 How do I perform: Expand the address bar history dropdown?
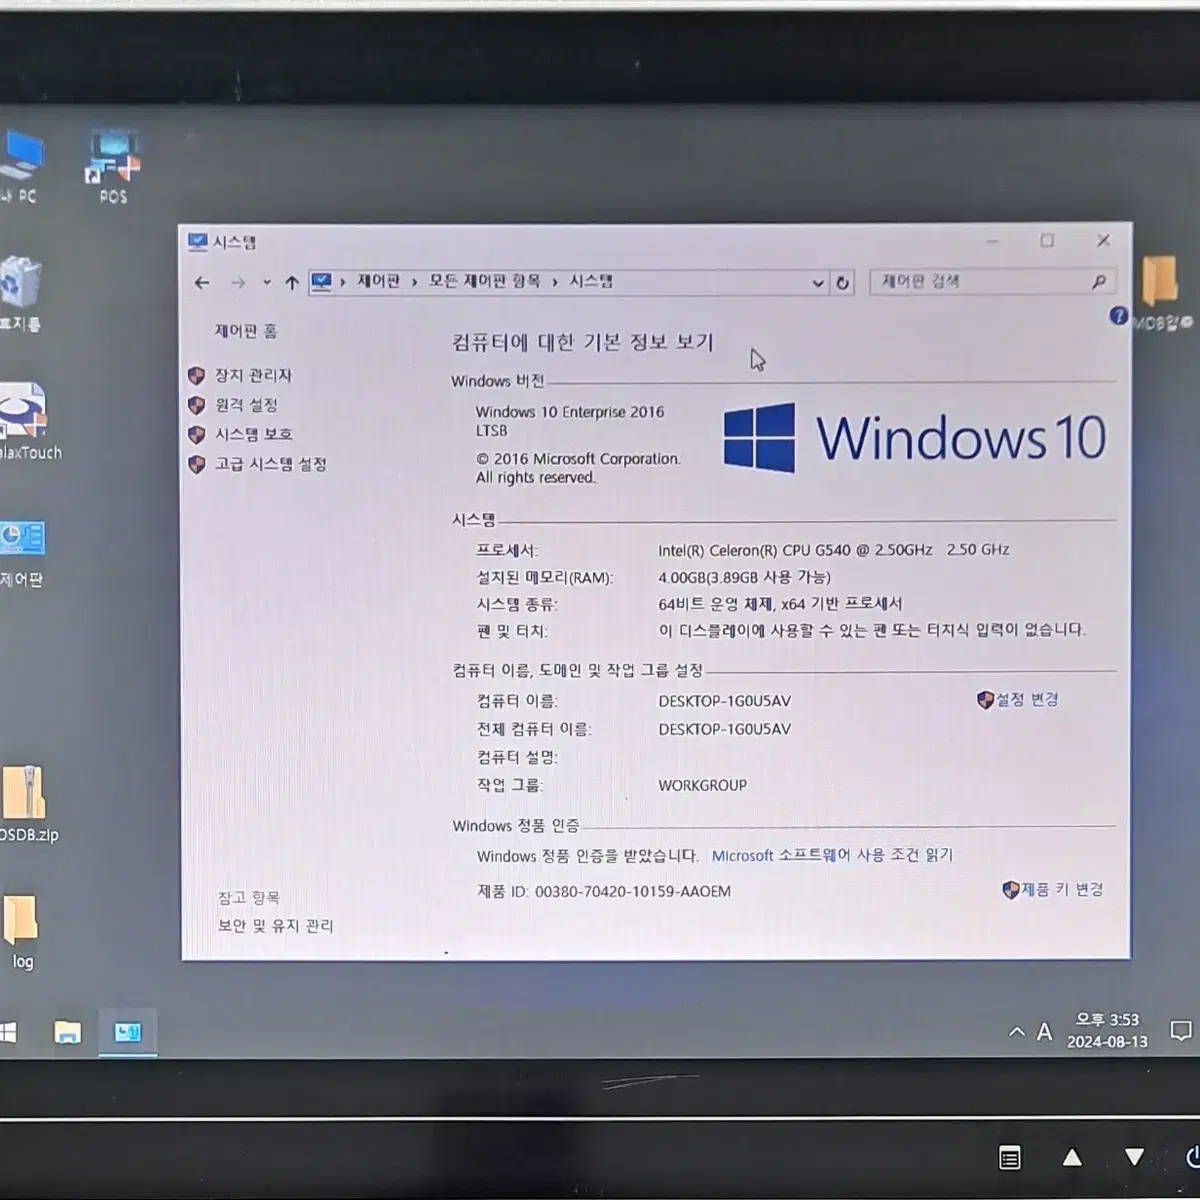[x=818, y=283]
